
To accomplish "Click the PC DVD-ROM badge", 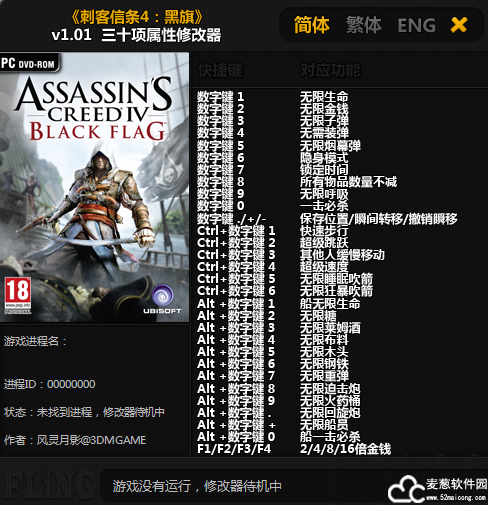I will (29, 62).
